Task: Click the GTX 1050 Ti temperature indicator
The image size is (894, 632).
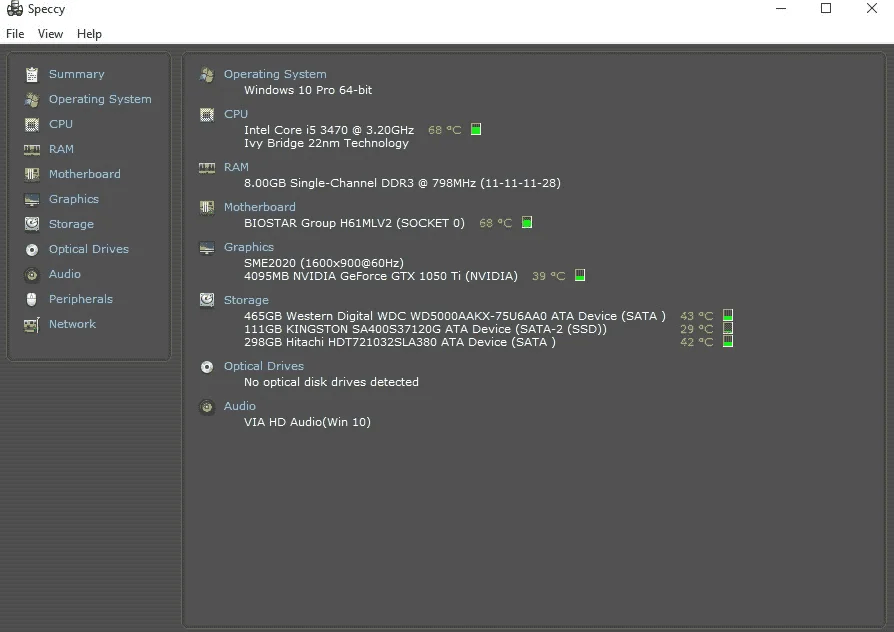Action: (x=580, y=276)
